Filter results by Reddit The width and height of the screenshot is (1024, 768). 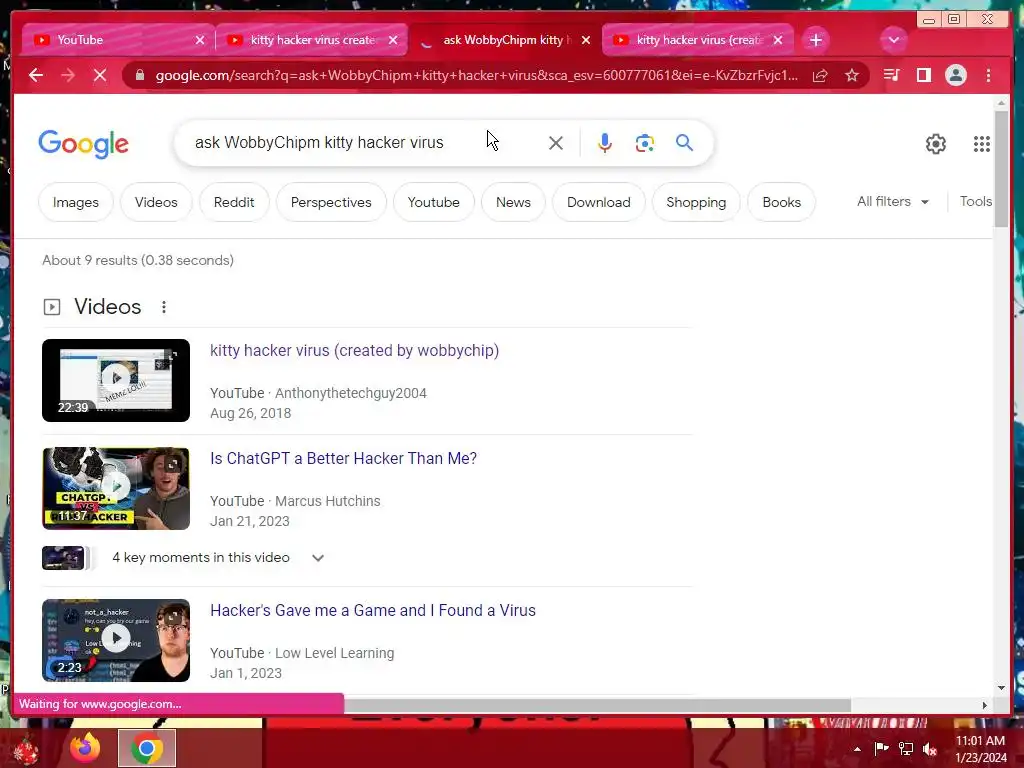click(234, 202)
